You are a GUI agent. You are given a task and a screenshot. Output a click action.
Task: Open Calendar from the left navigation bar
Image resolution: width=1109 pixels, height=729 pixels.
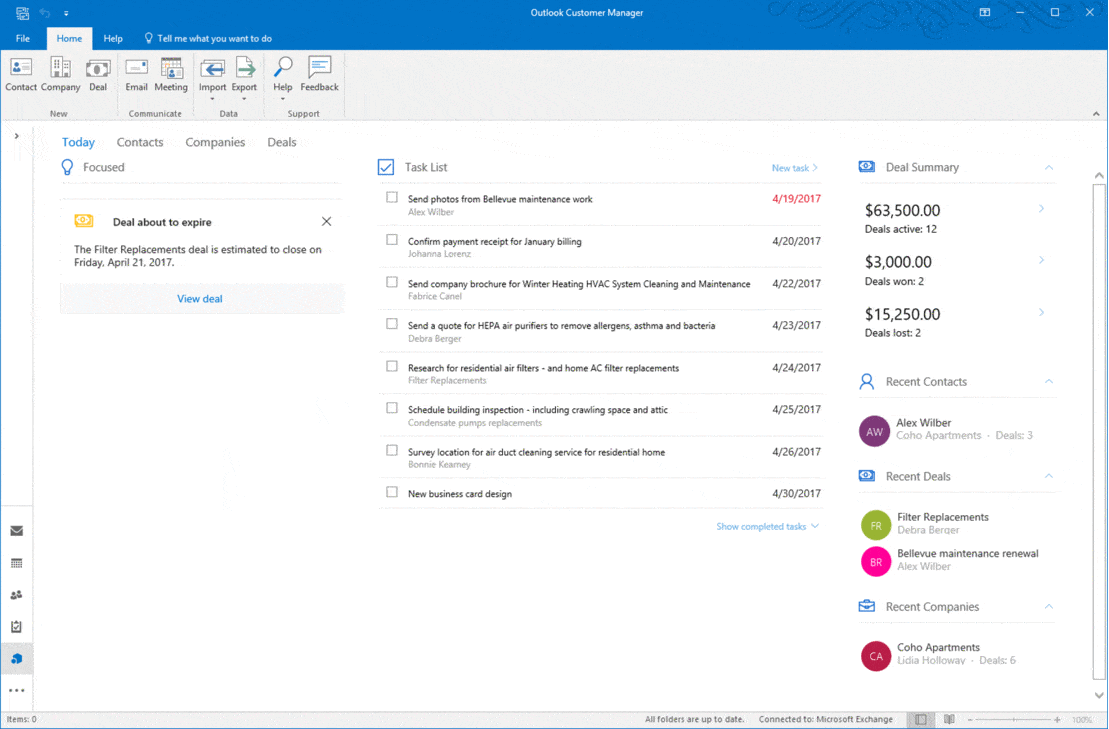pos(16,564)
